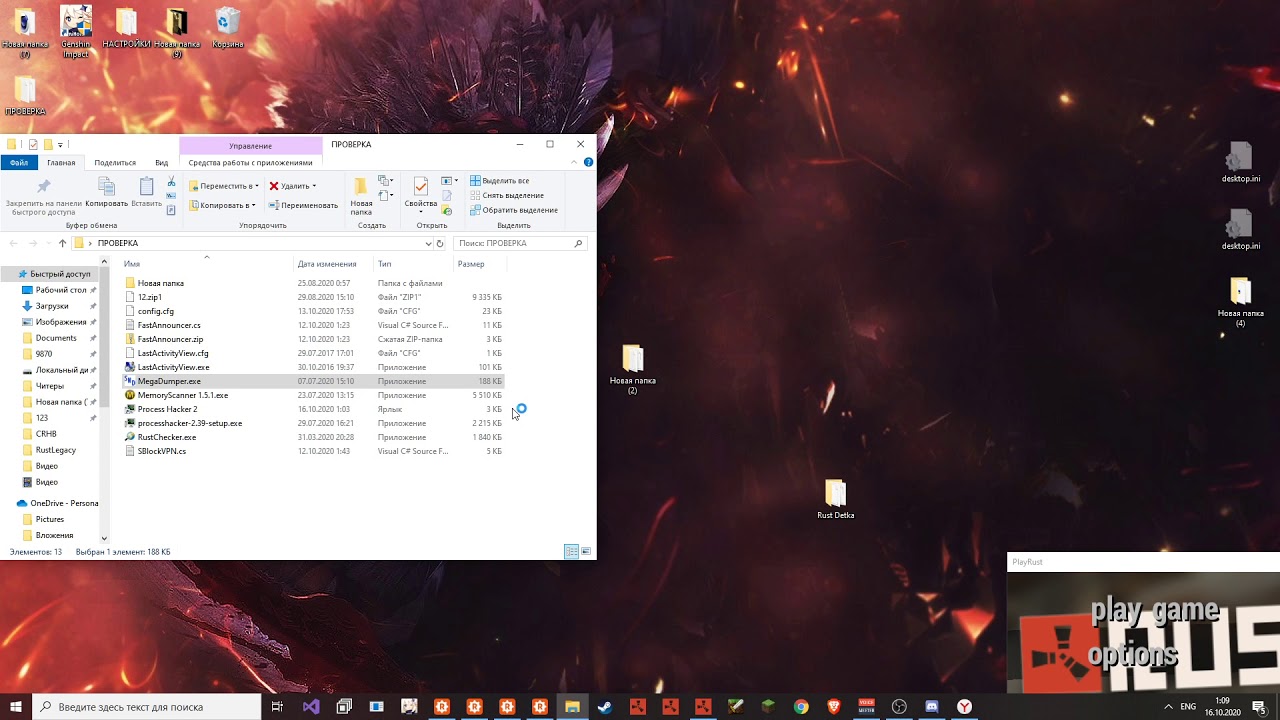Open the Файл menu tab

pos(19,162)
